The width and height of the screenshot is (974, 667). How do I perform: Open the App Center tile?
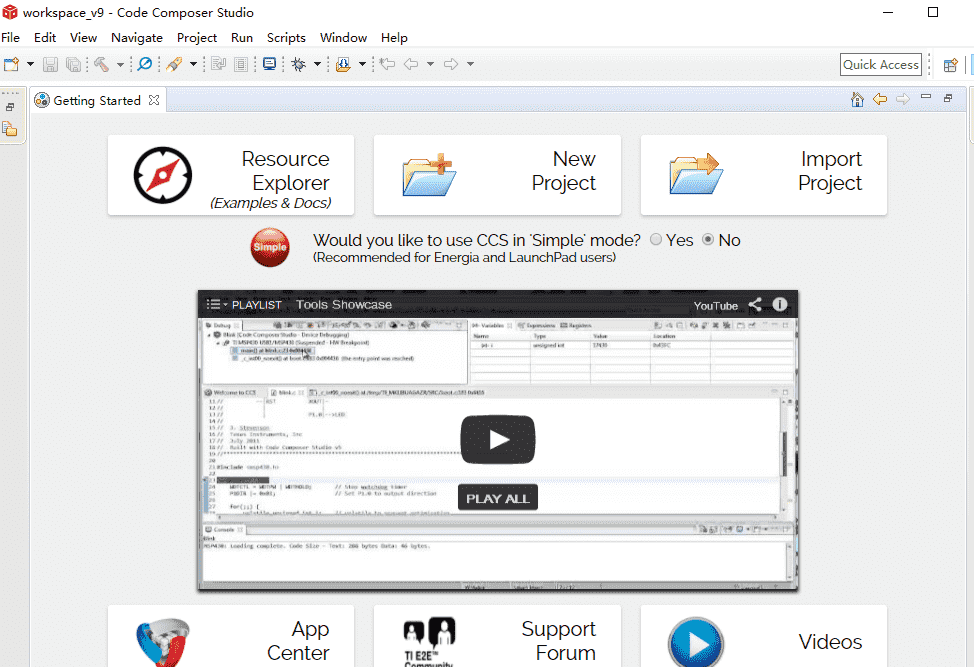[231, 637]
